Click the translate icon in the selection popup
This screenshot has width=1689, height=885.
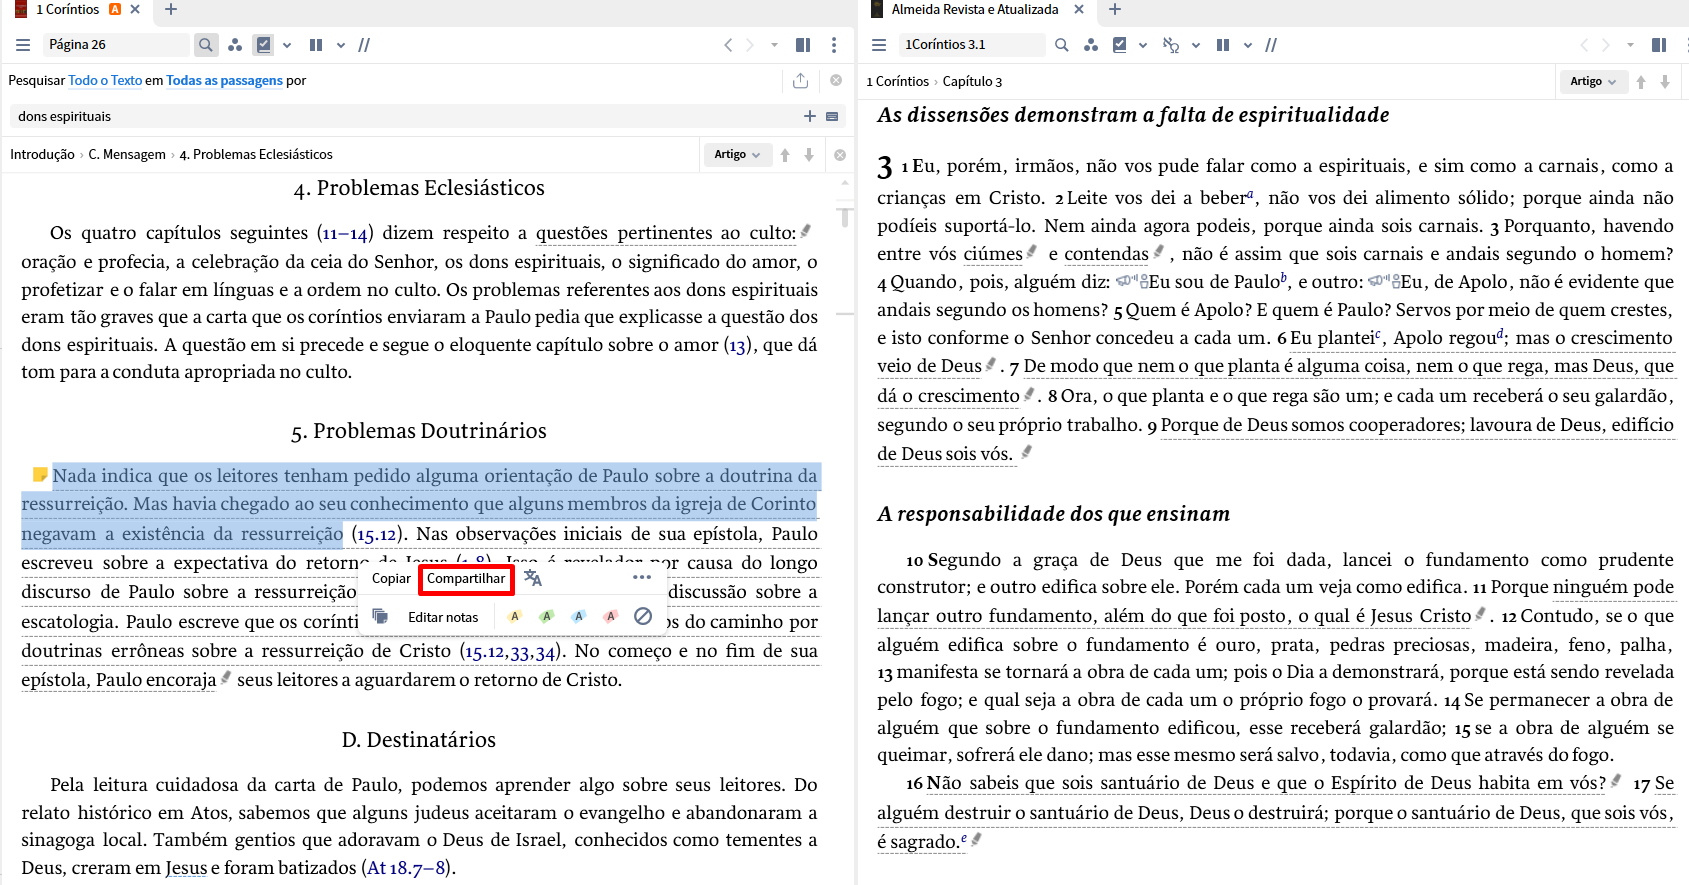[x=532, y=579]
